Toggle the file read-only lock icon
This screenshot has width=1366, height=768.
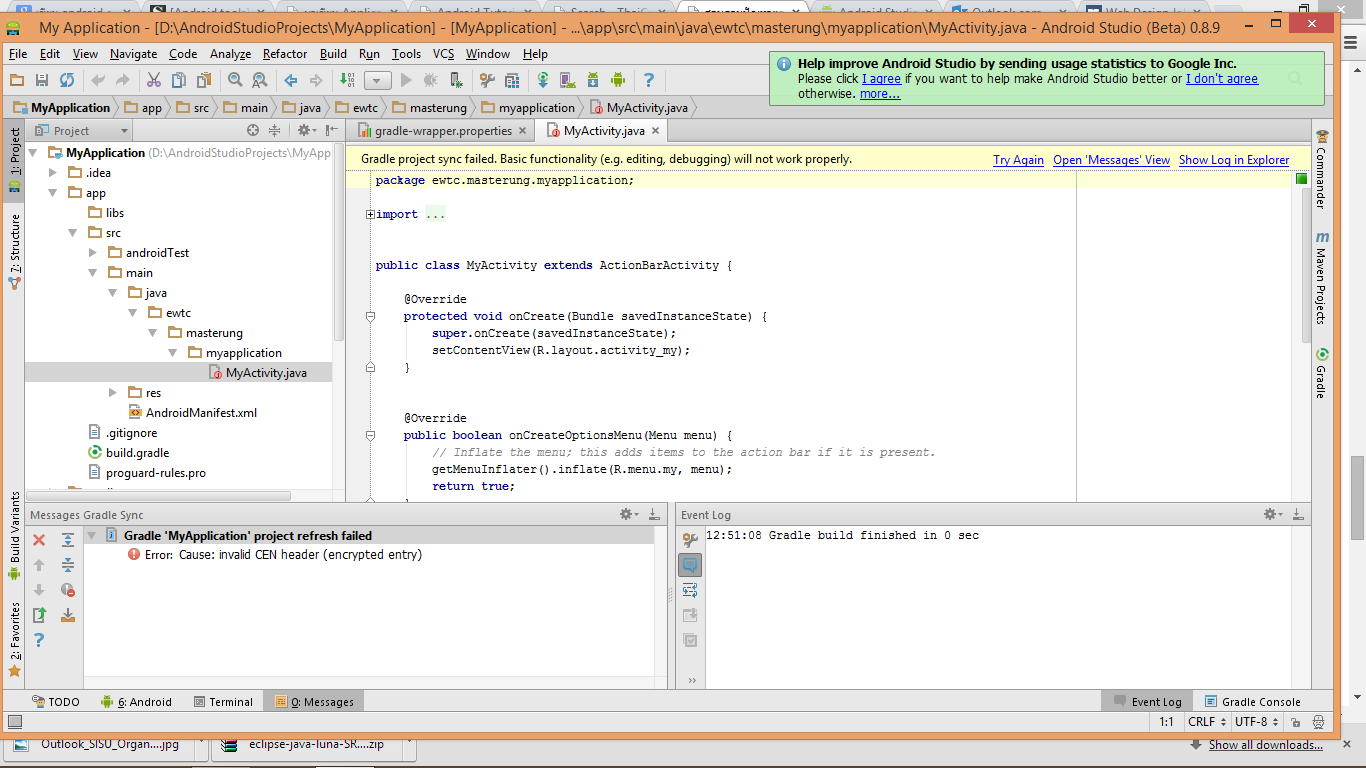click(x=1296, y=722)
